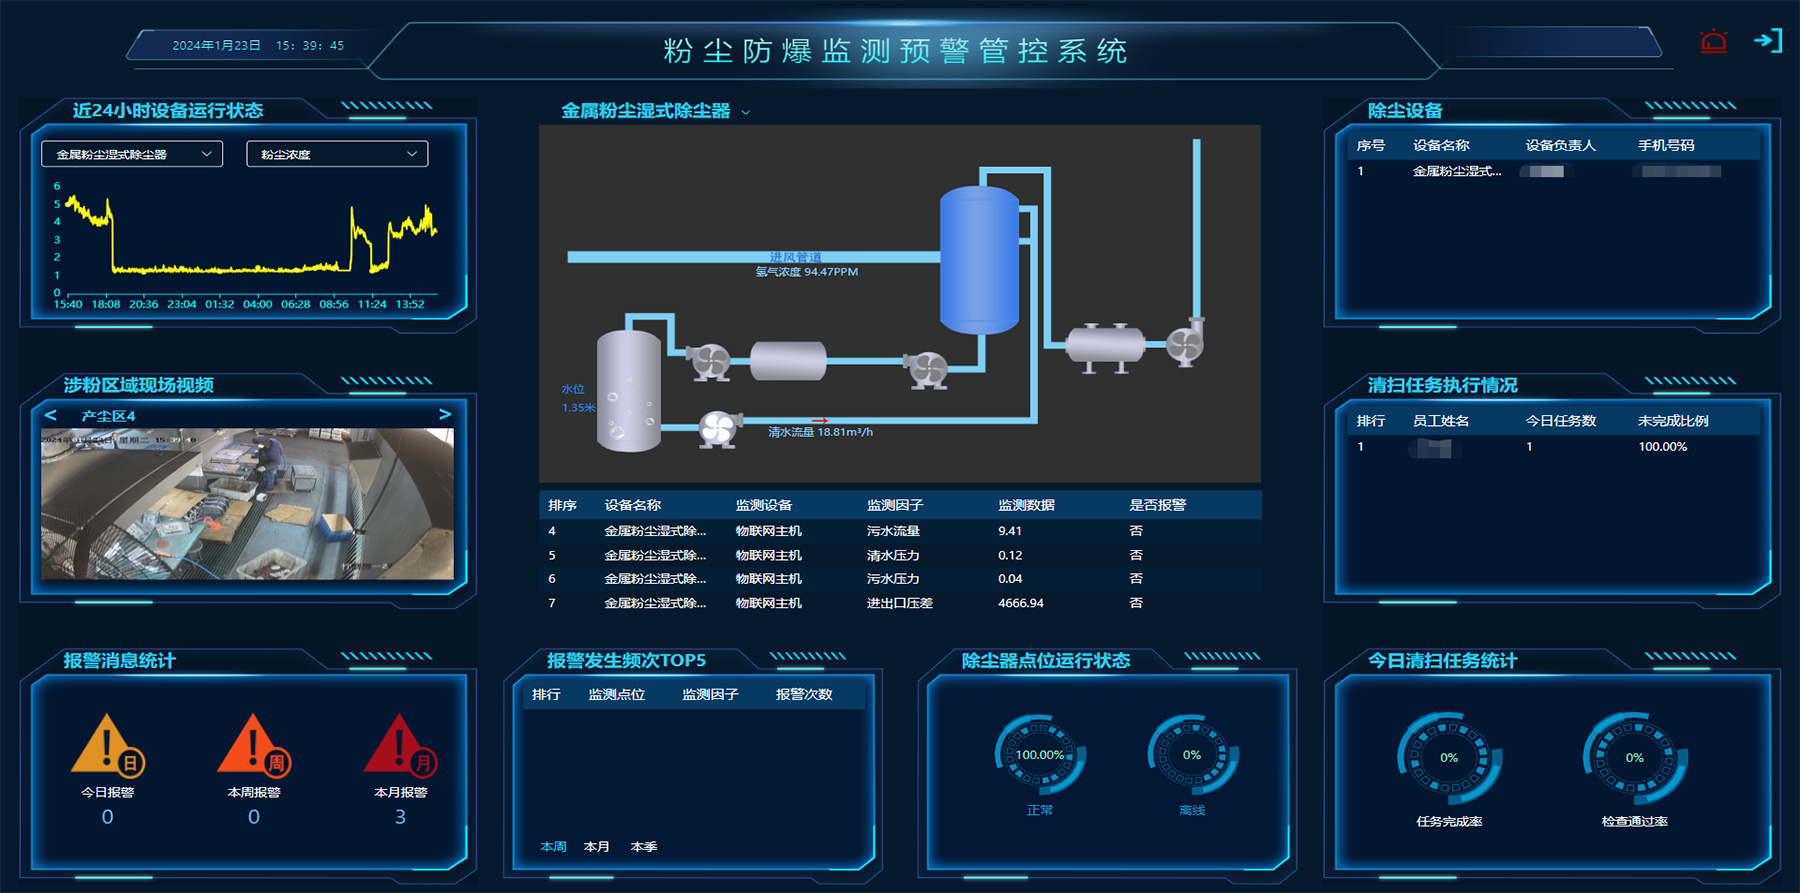This screenshot has height=893, width=1800.
Task: Click the silver water tank in diagram
Action: 628,392
